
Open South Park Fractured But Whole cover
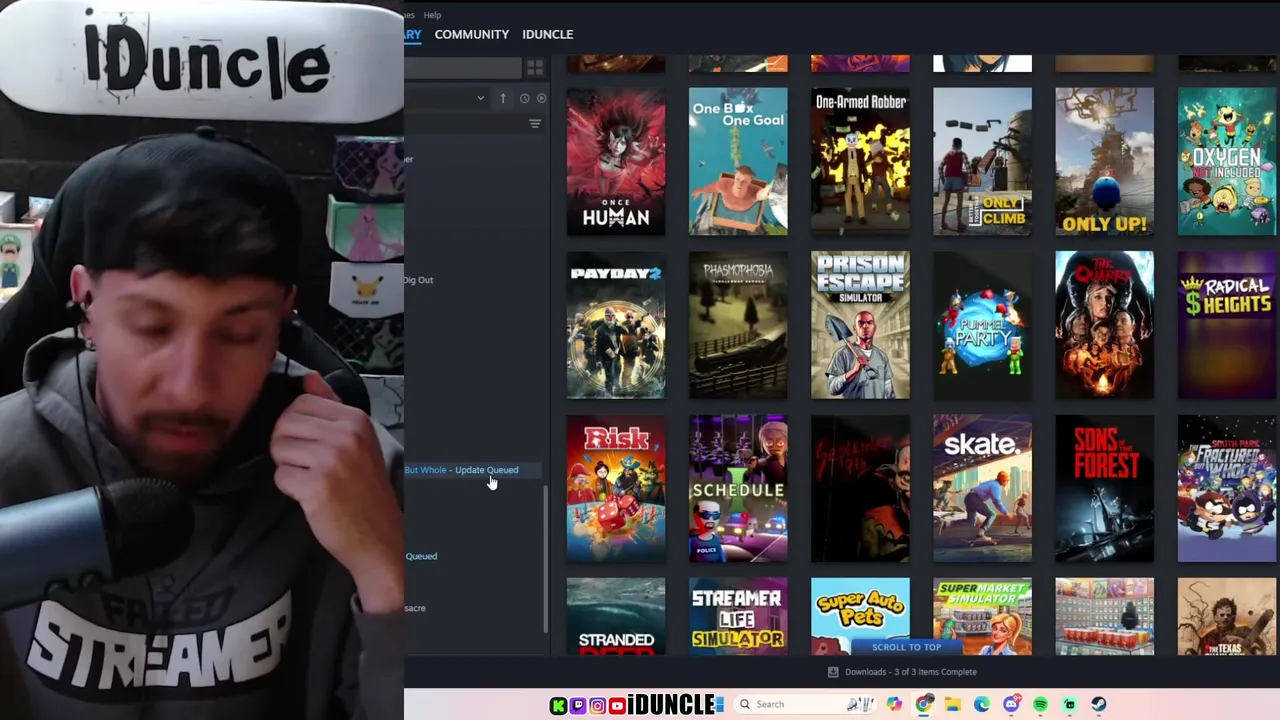click(x=1227, y=489)
